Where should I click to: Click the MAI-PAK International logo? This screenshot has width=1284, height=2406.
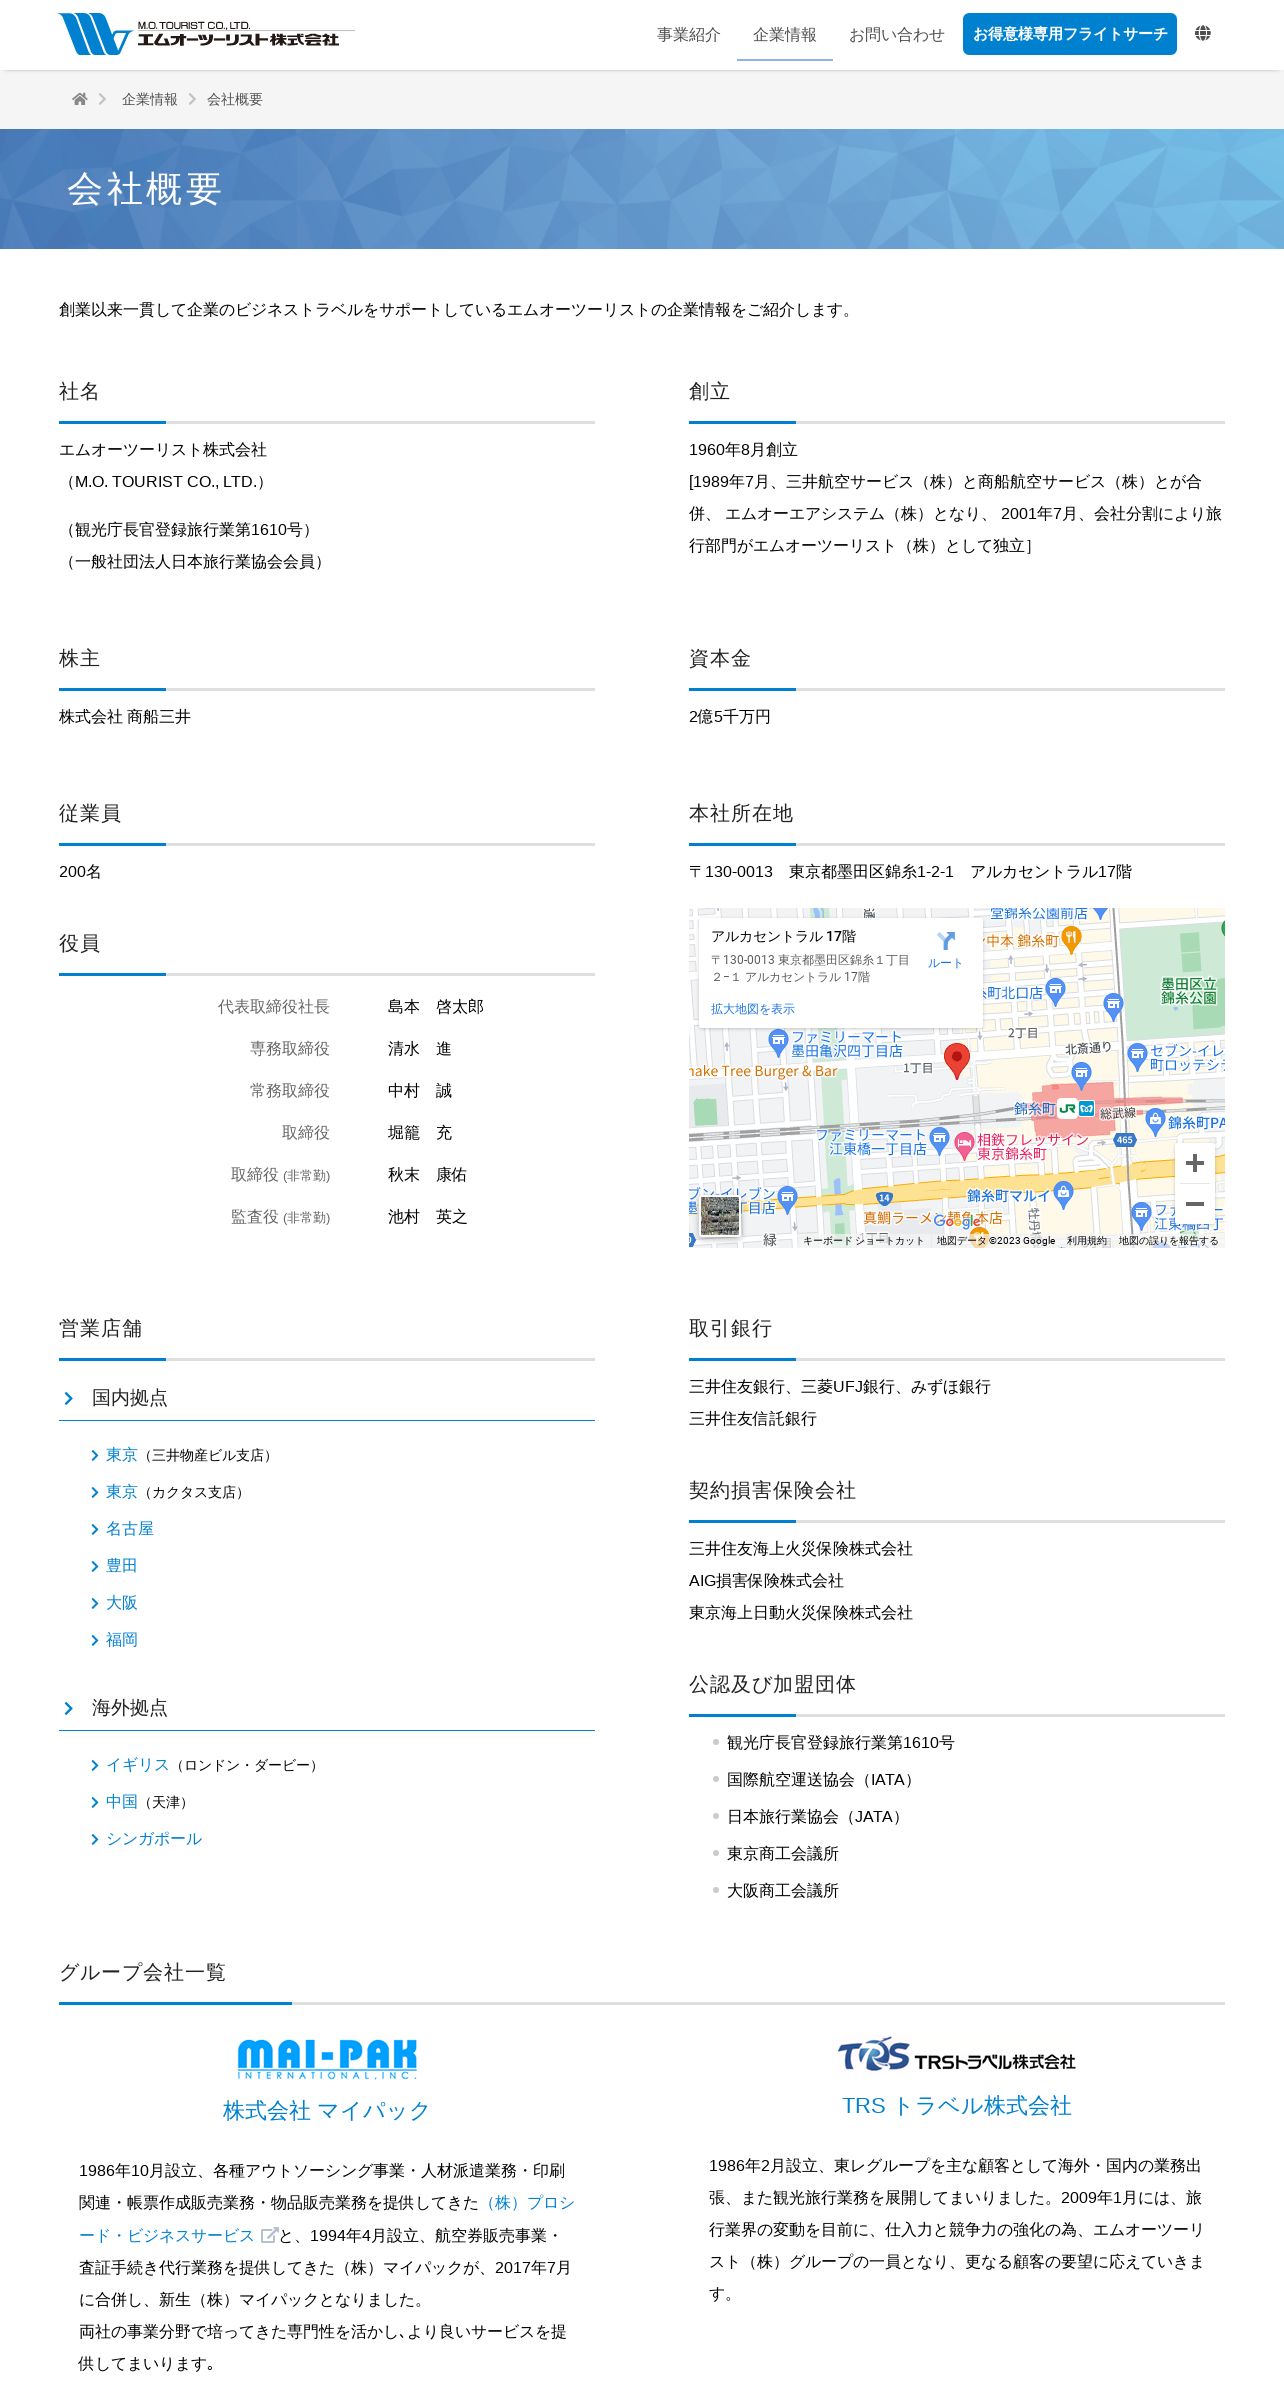tap(327, 2059)
